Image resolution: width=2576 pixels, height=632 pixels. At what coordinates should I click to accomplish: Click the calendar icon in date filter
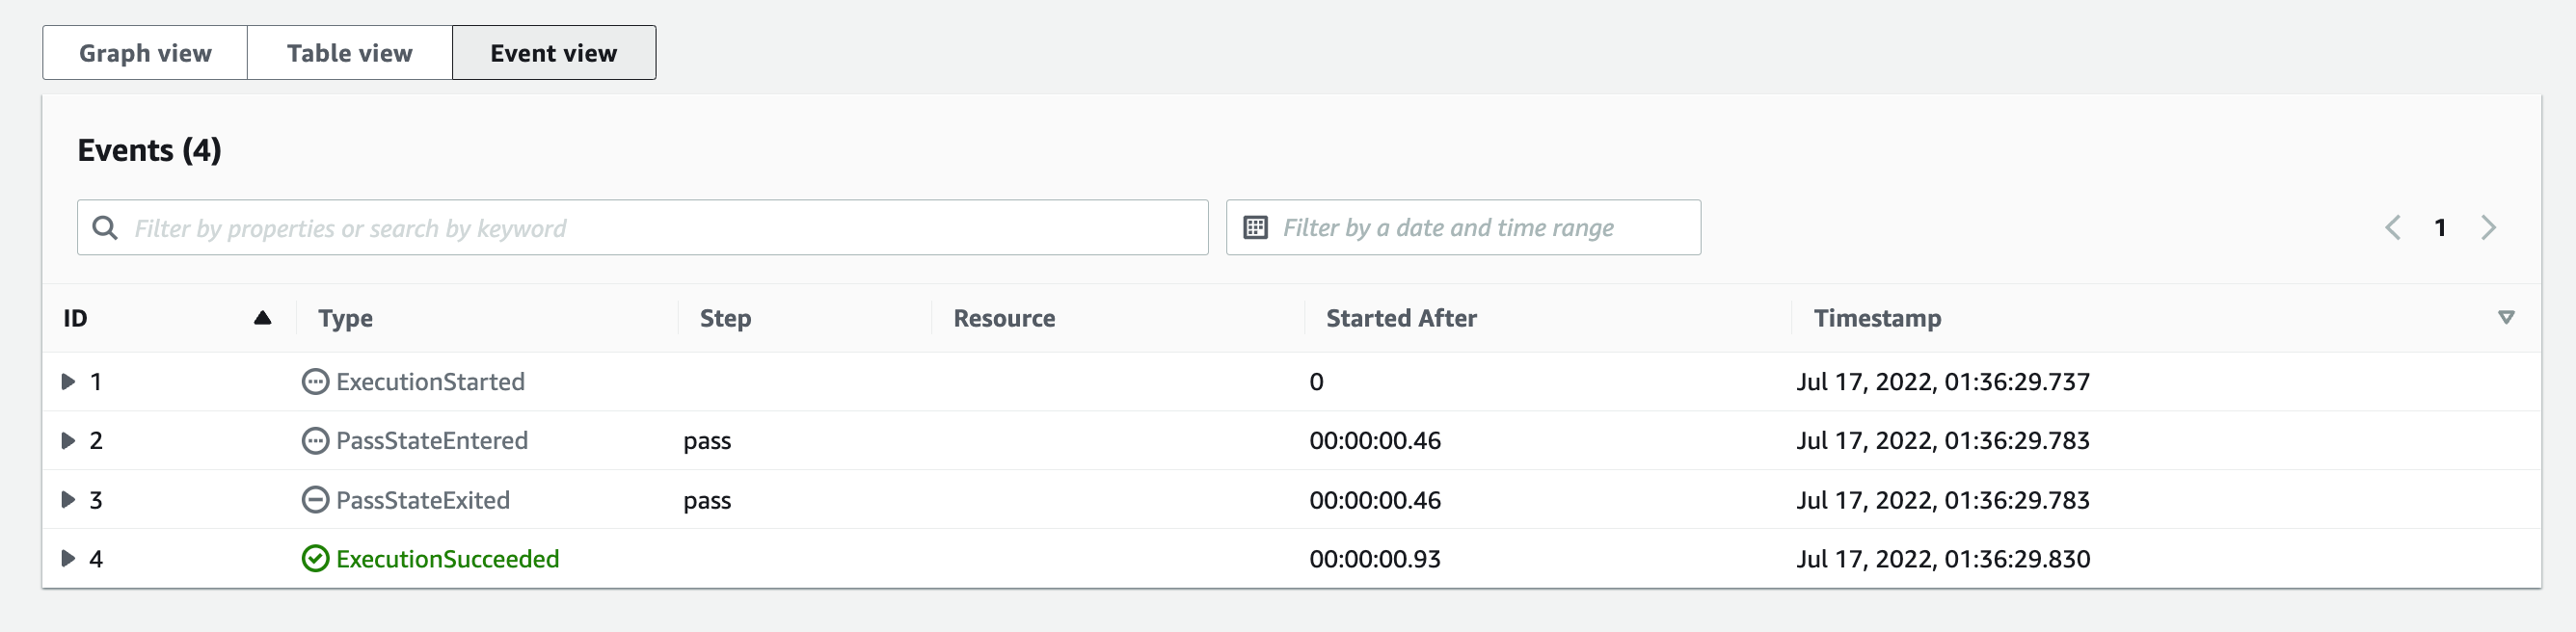pos(1255,227)
